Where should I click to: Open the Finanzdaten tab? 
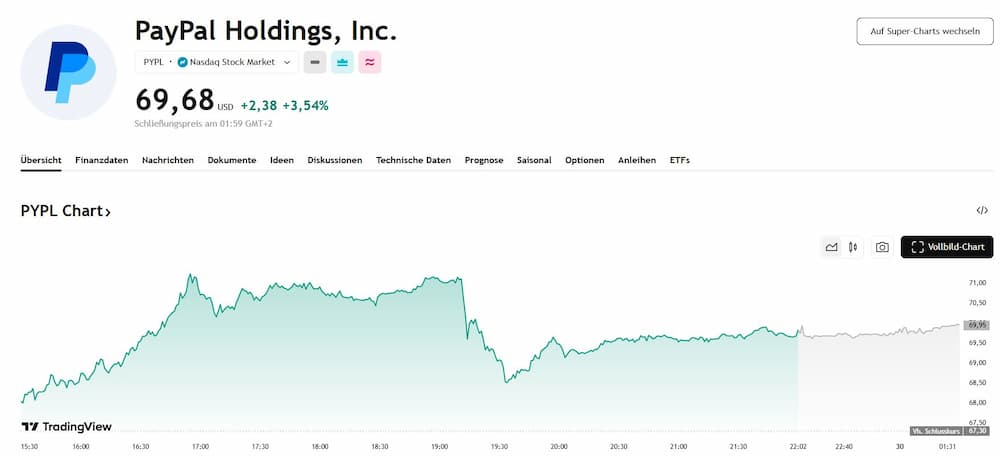[101, 160]
